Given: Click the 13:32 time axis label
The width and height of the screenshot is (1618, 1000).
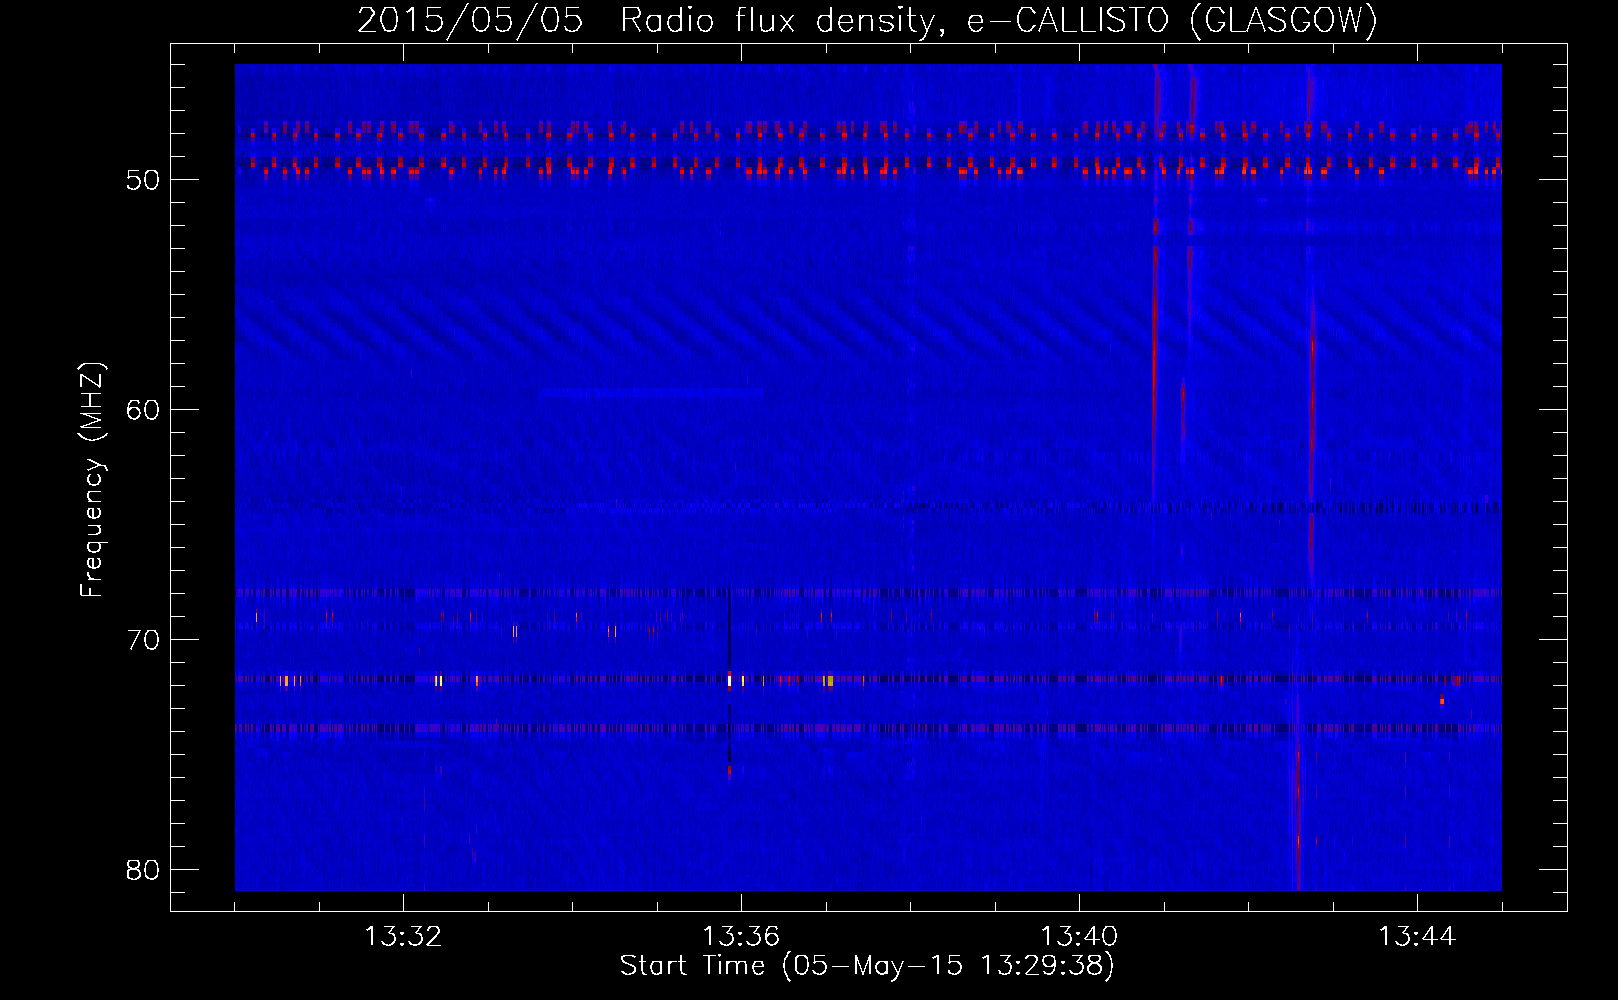Looking at the screenshot, I should (403, 937).
